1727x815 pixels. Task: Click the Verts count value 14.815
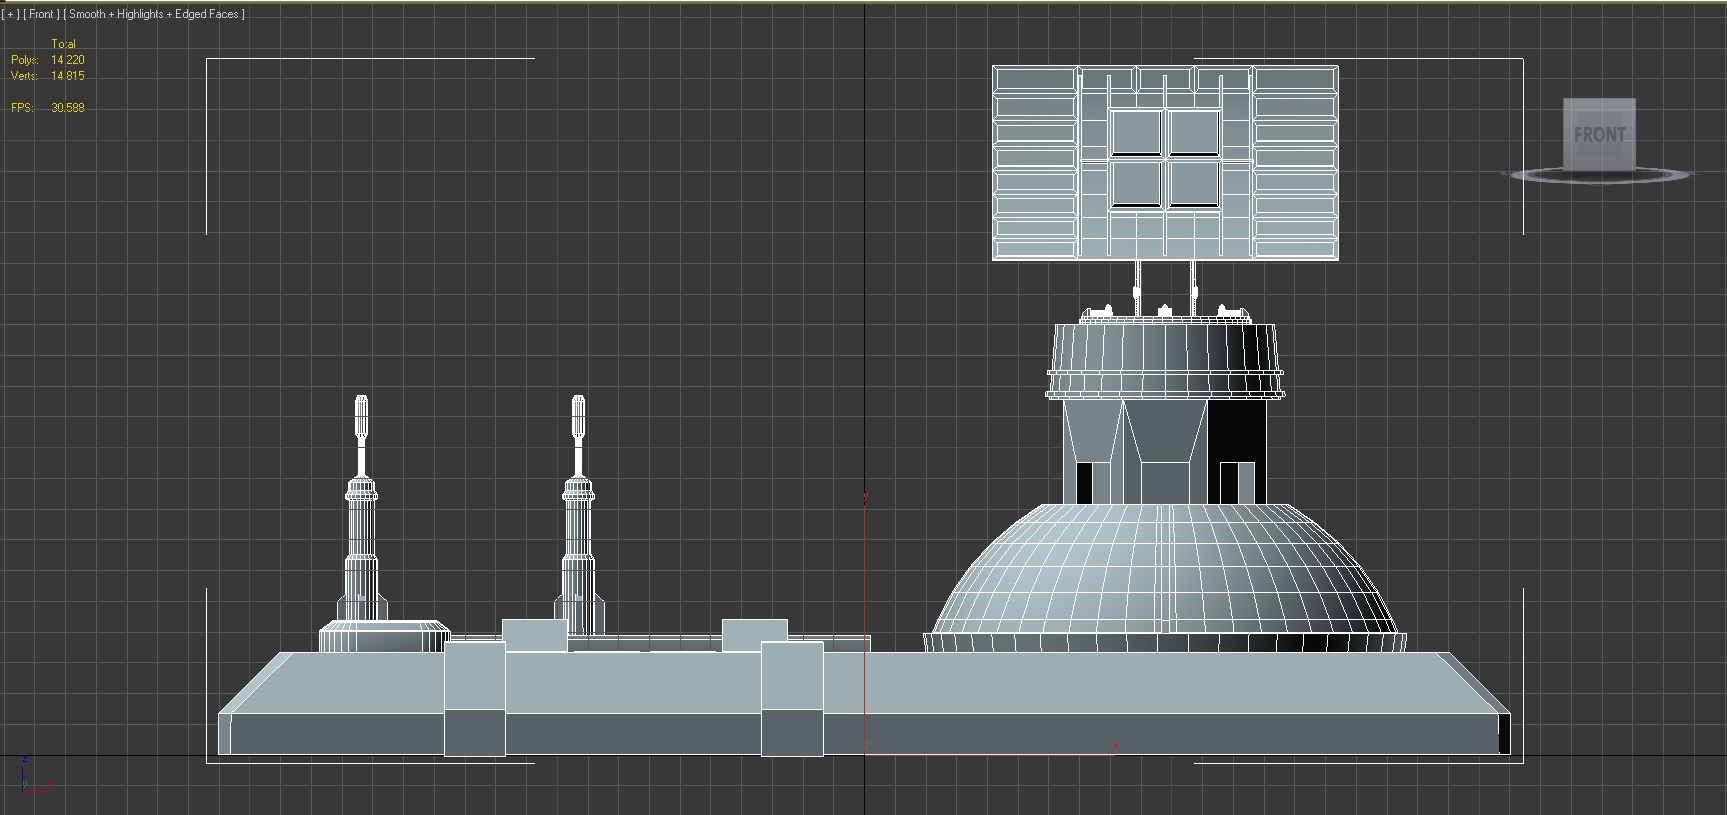tap(68, 76)
